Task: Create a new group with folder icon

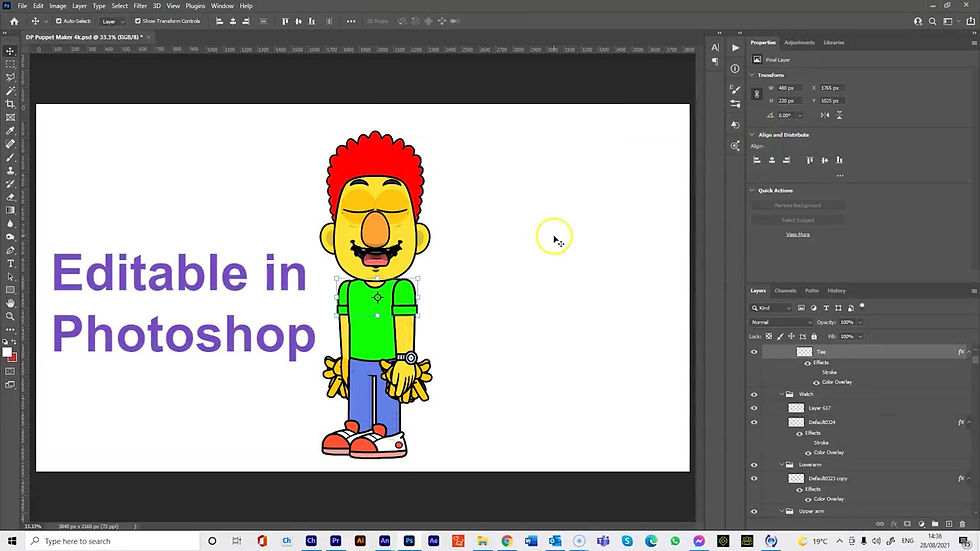Action: tap(935, 524)
